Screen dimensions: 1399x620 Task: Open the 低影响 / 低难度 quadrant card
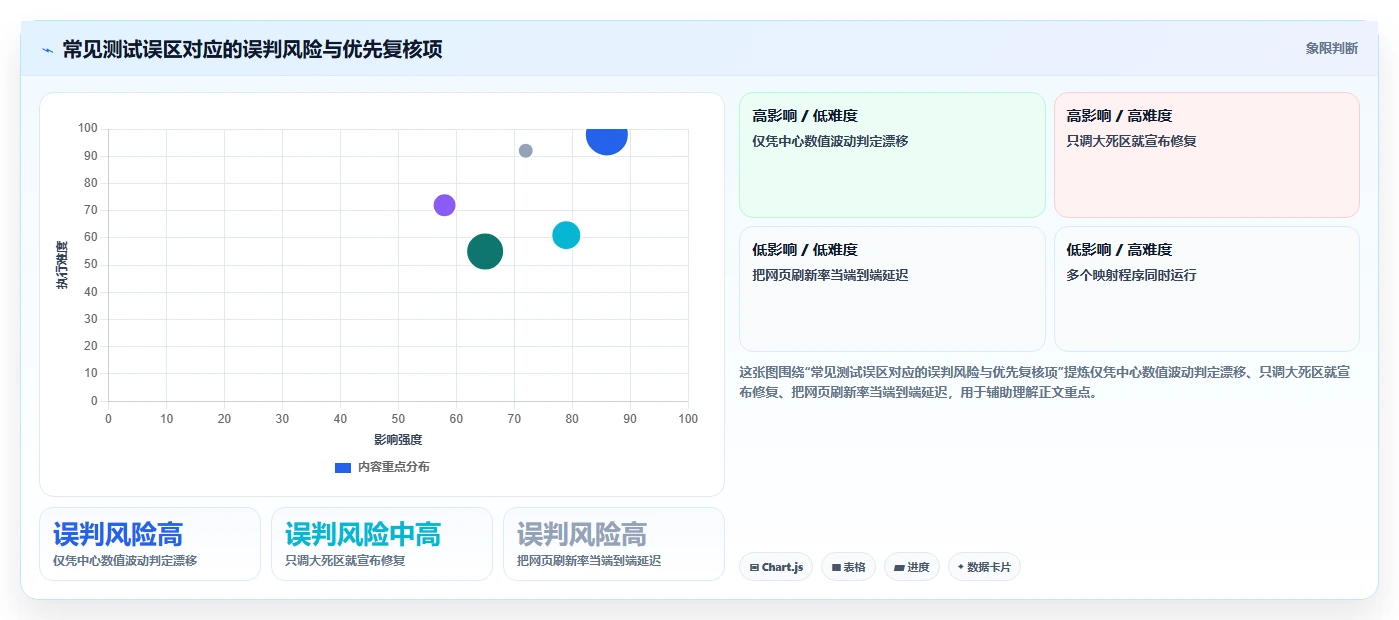(x=892, y=289)
